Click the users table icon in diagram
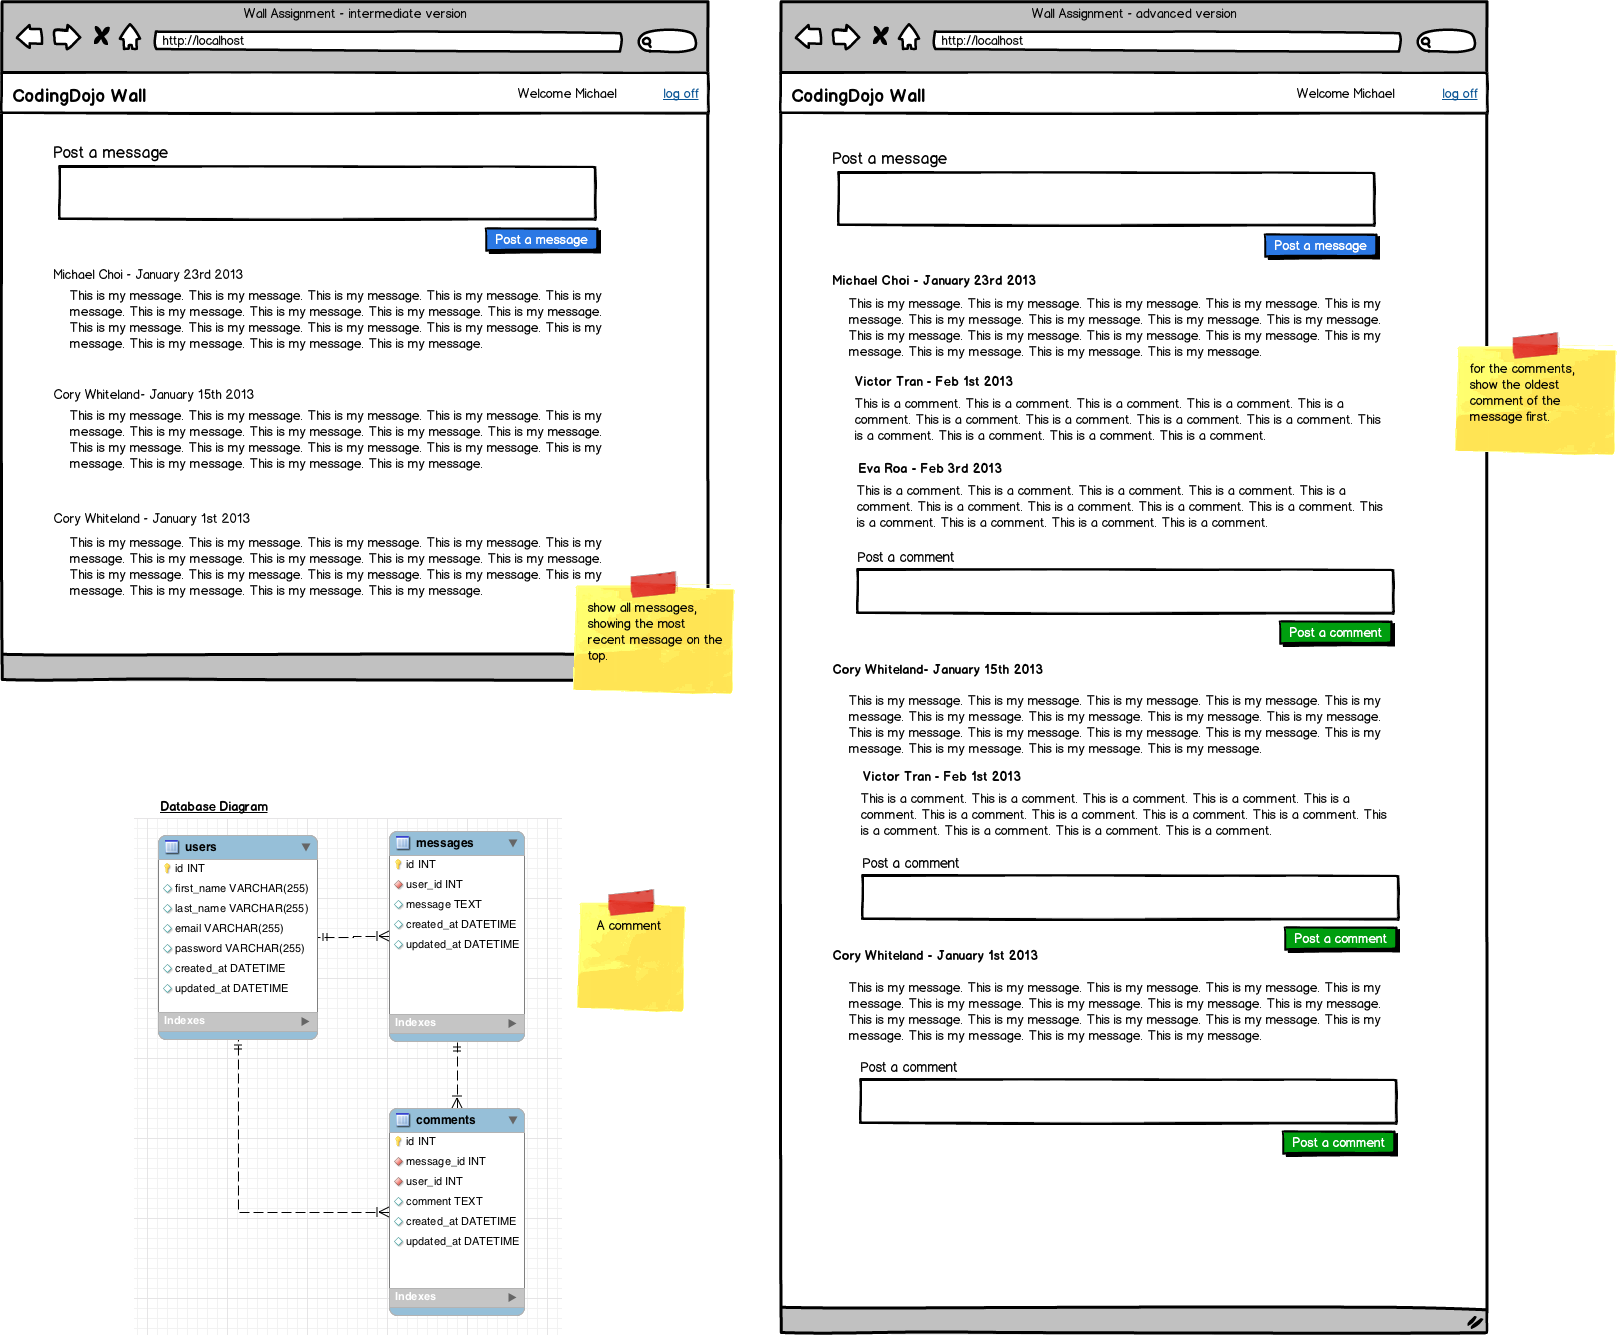Image resolution: width=1617 pixels, height=1335 pixels. tap(171, 847)
